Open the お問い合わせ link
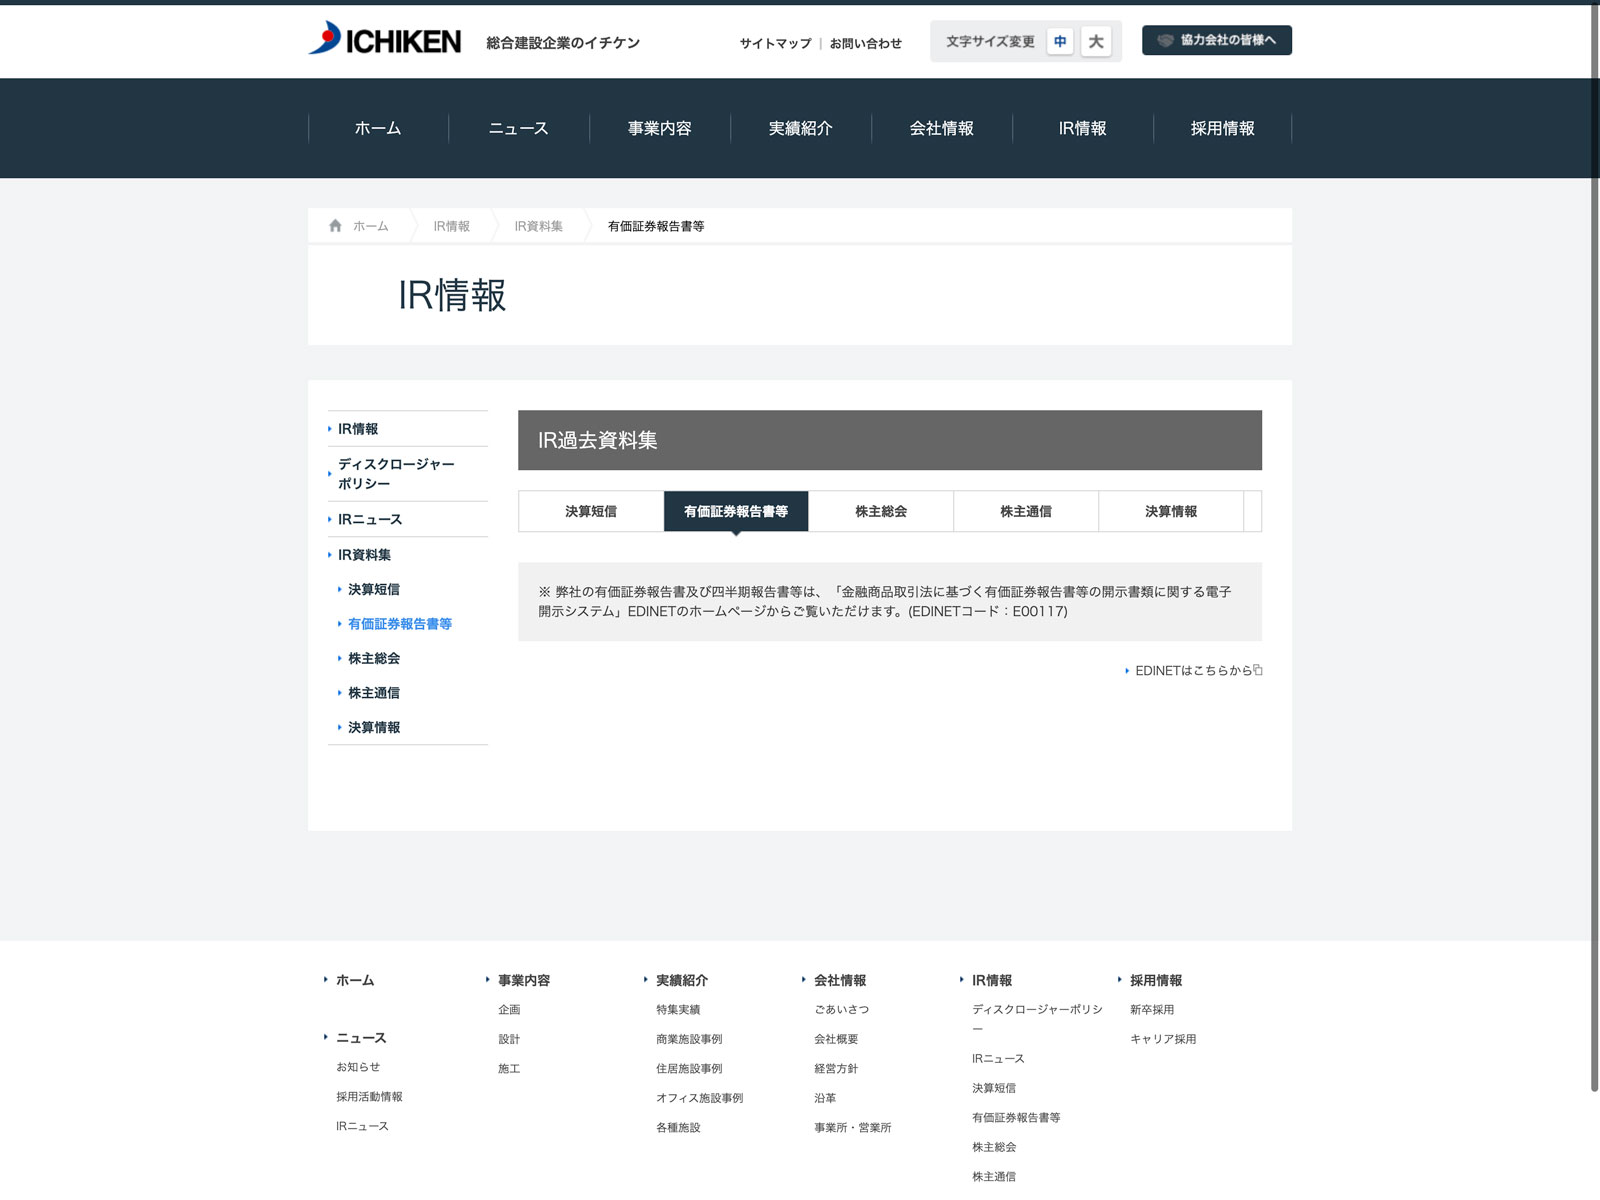This screenshot has height=1200, width=1600. [866, 43]
